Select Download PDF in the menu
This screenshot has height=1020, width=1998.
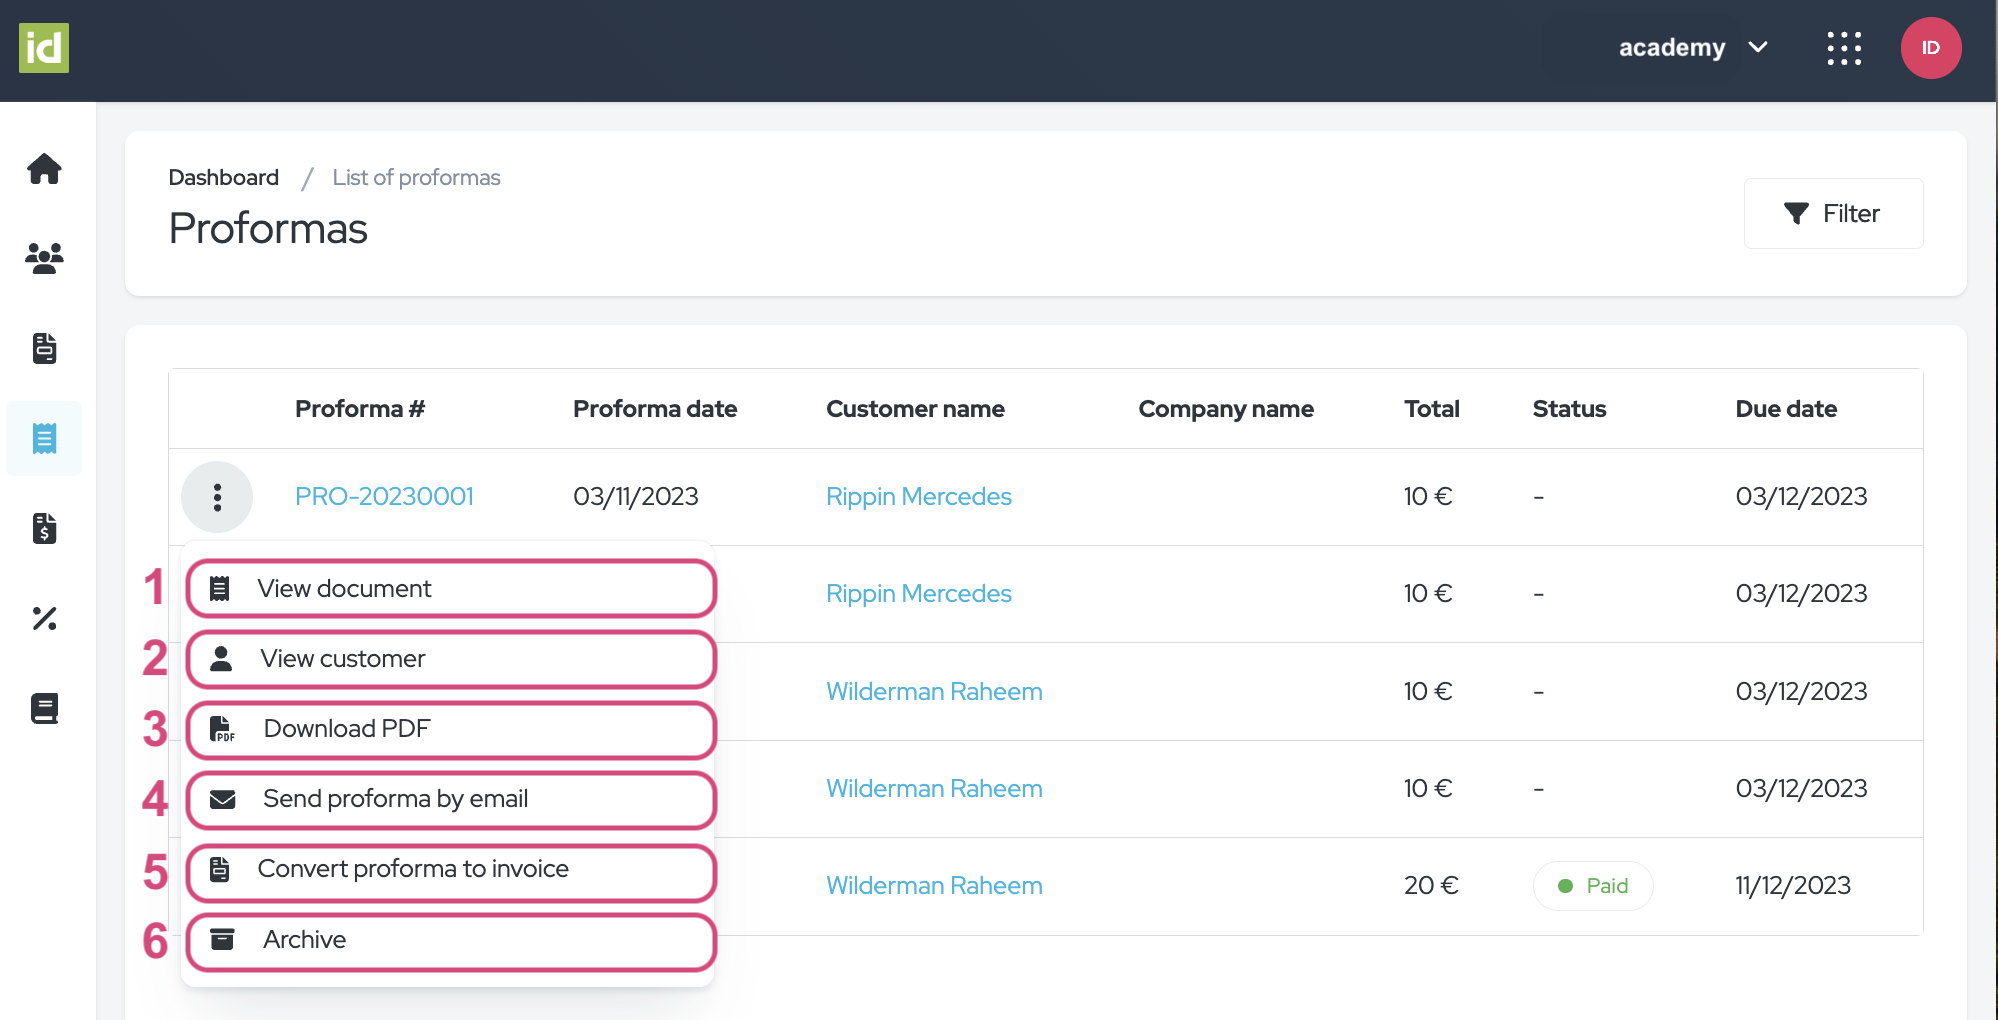[x=450, y=729]
